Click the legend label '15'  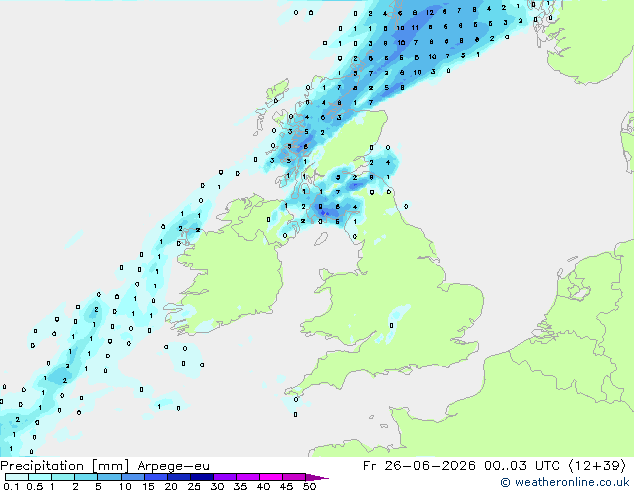(148, 486)
